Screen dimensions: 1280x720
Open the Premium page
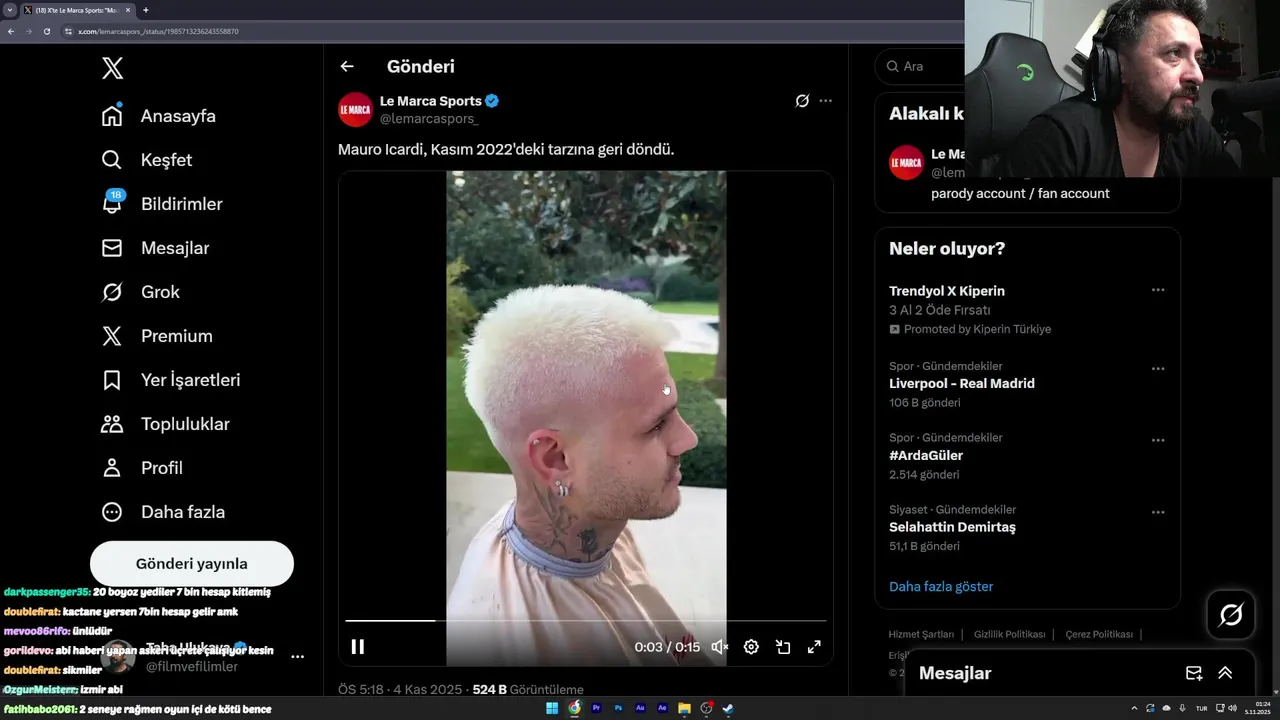tap(157, 336)
